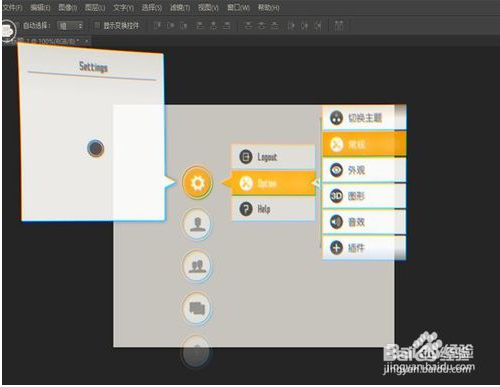The image size is (500, 387).
Task: Close the open document tab
Action: tap(87, 41)
